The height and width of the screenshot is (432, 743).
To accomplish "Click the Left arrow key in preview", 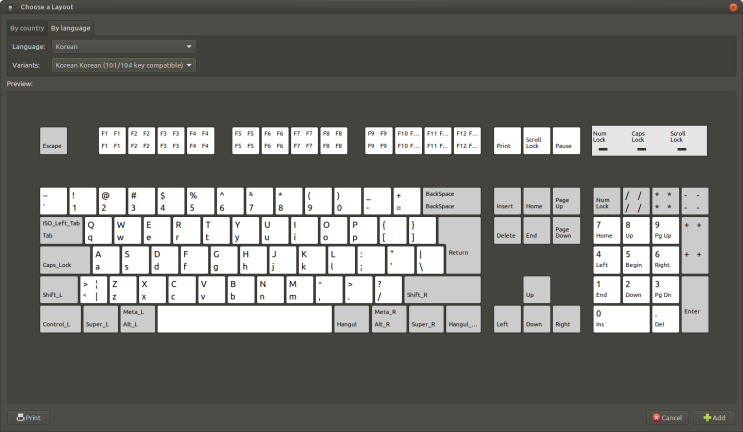I will (507, 319).
